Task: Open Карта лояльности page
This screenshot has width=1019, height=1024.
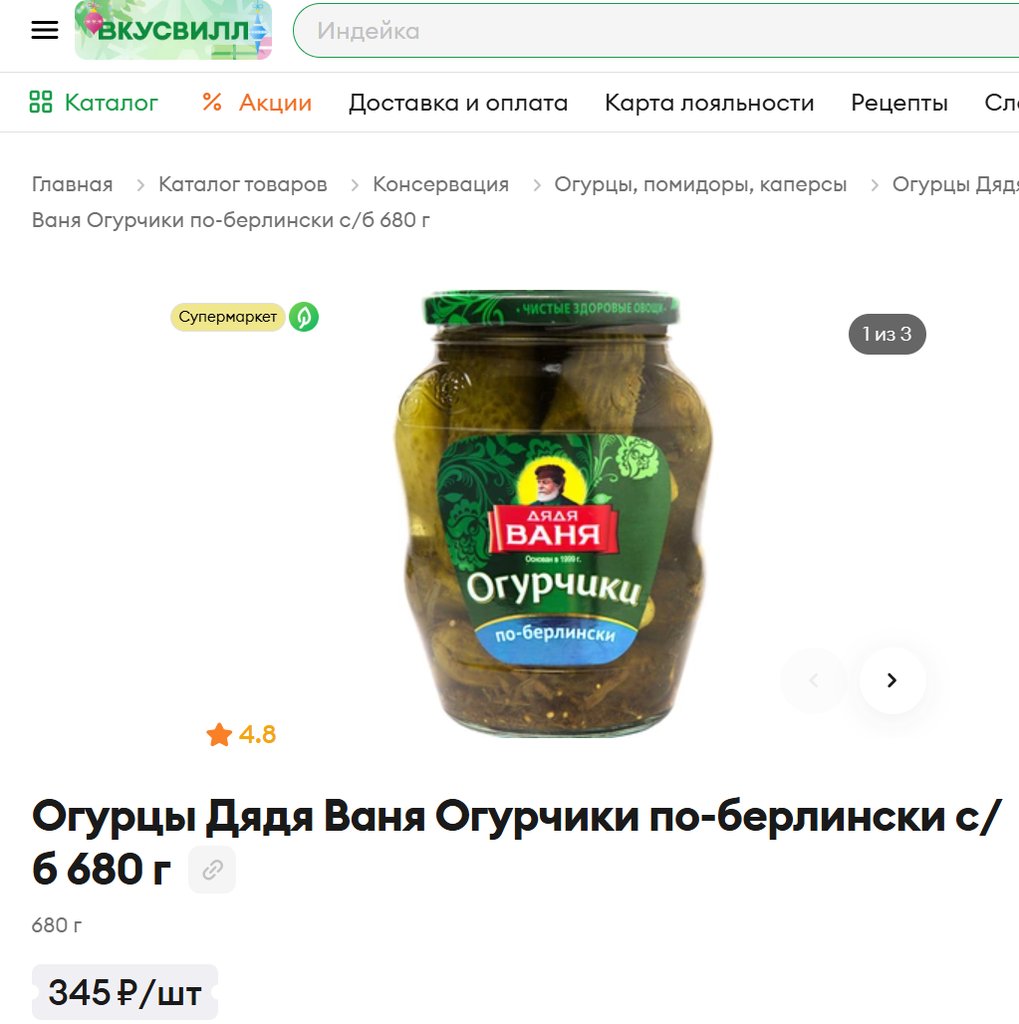Action: (x=709, y=103)
